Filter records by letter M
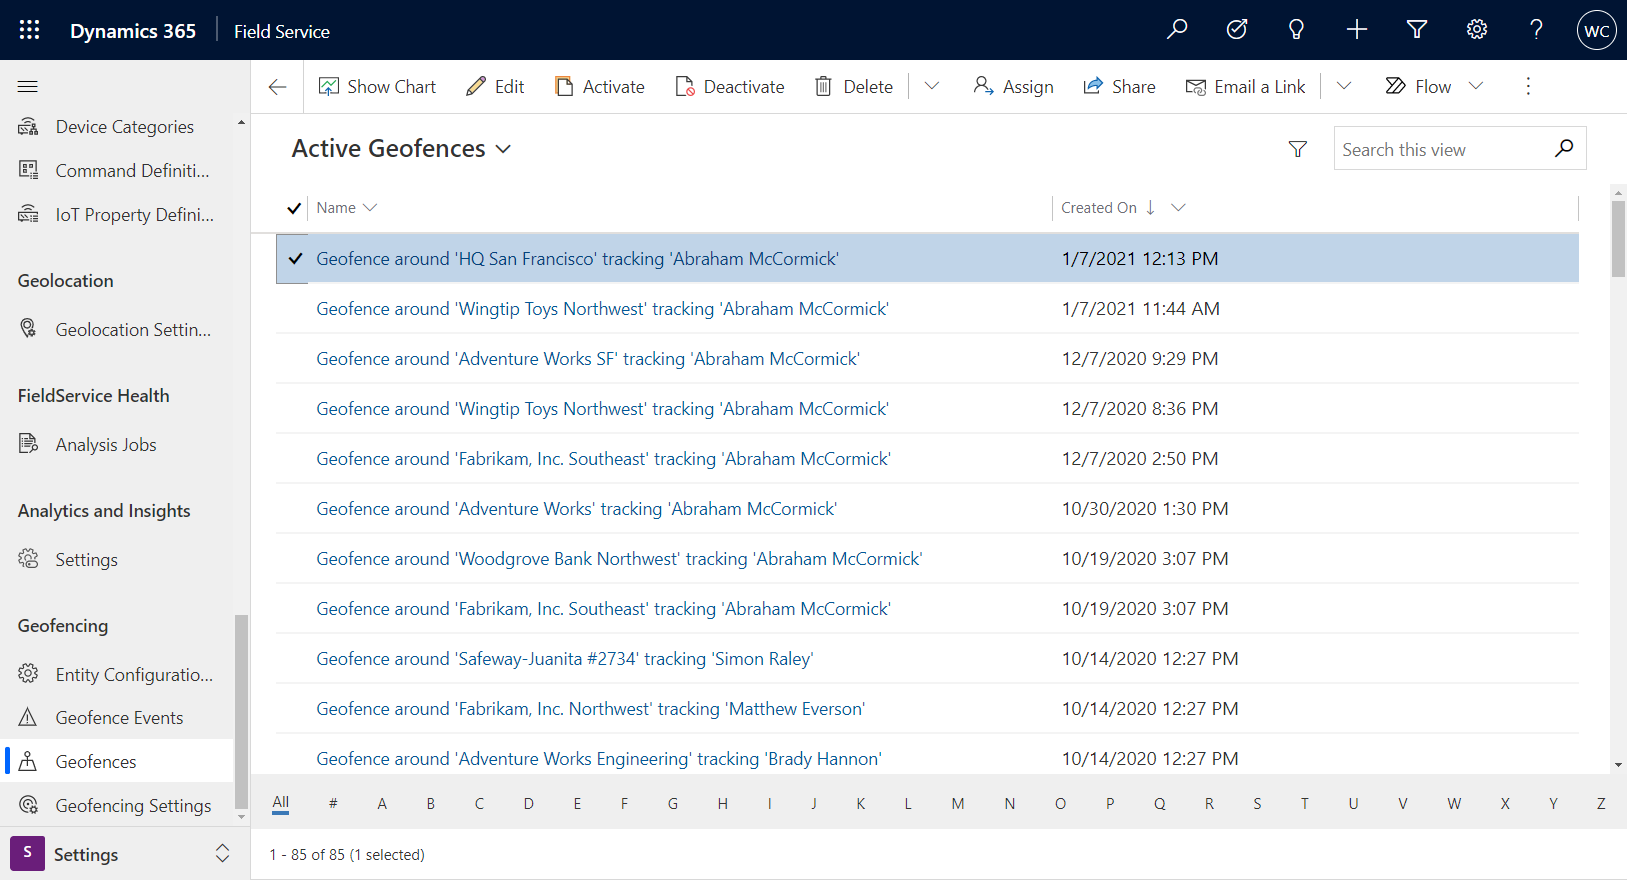The height and width of the screenshot is (880, 1627). [958, 803]
